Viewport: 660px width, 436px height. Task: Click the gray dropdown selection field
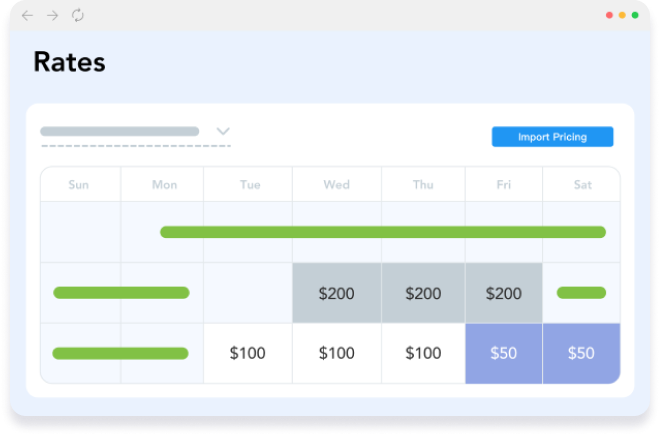click(x=120, y=131)
